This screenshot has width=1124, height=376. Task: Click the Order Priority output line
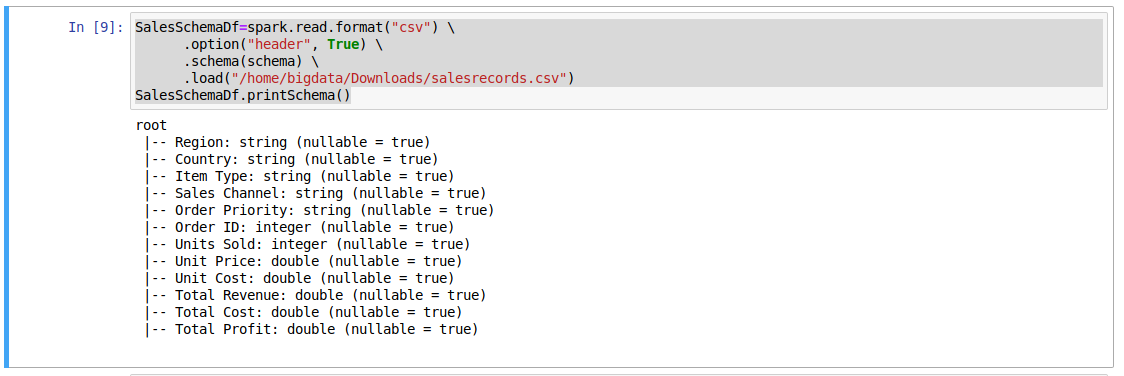point(319,211)
